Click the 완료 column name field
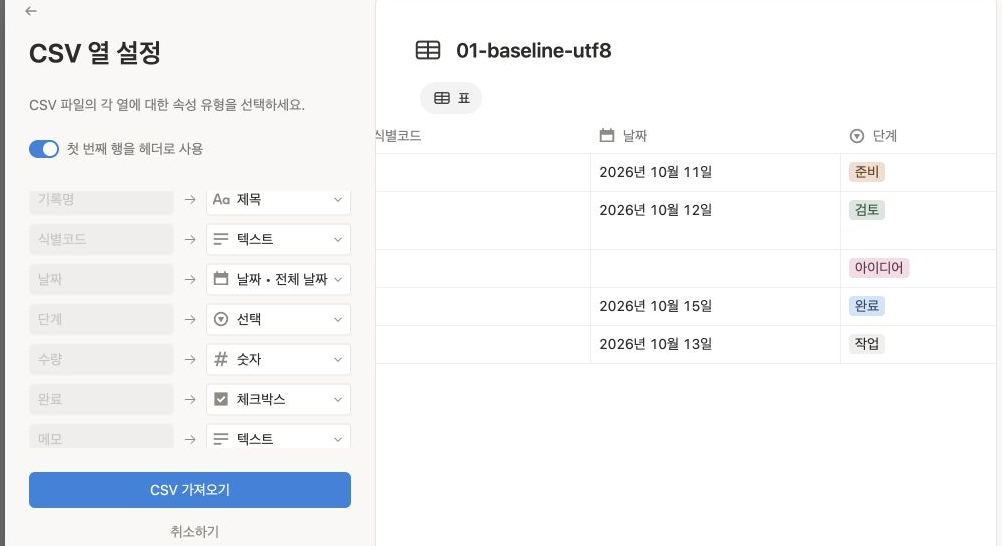1002x546 pixels. (101, 399)
